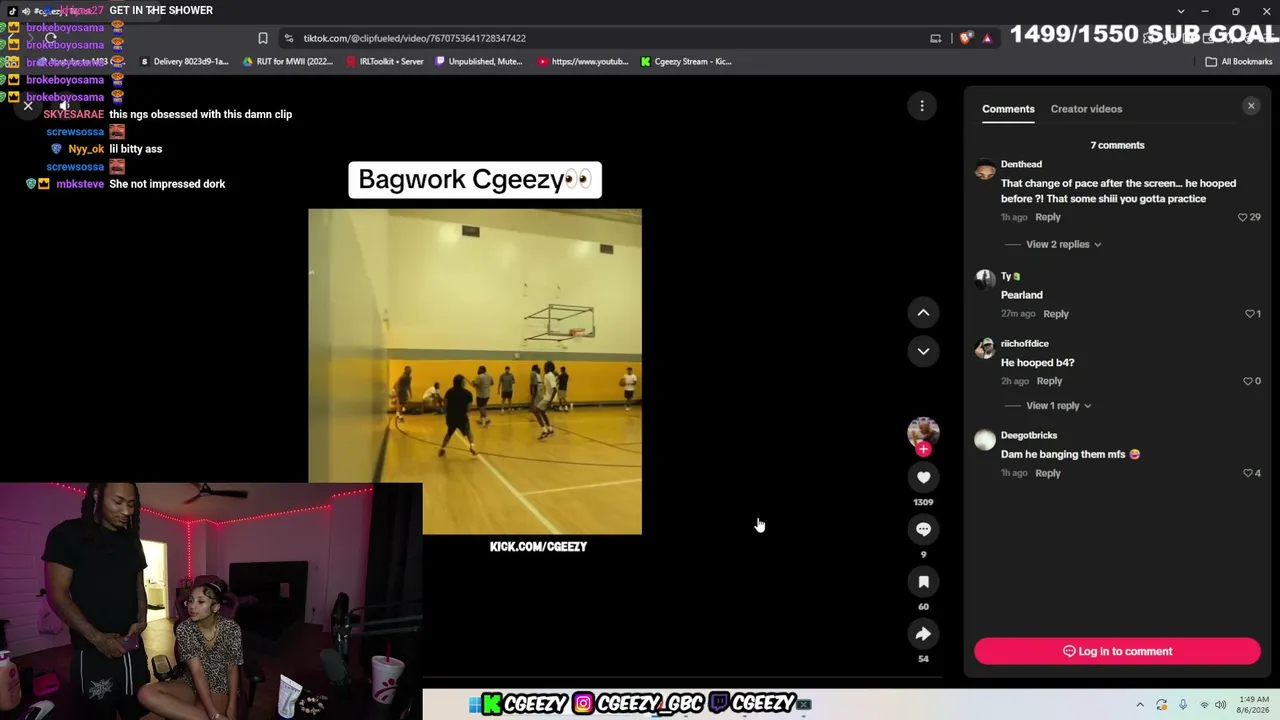Open the three-dot video options menu

(x=922, y=105)
